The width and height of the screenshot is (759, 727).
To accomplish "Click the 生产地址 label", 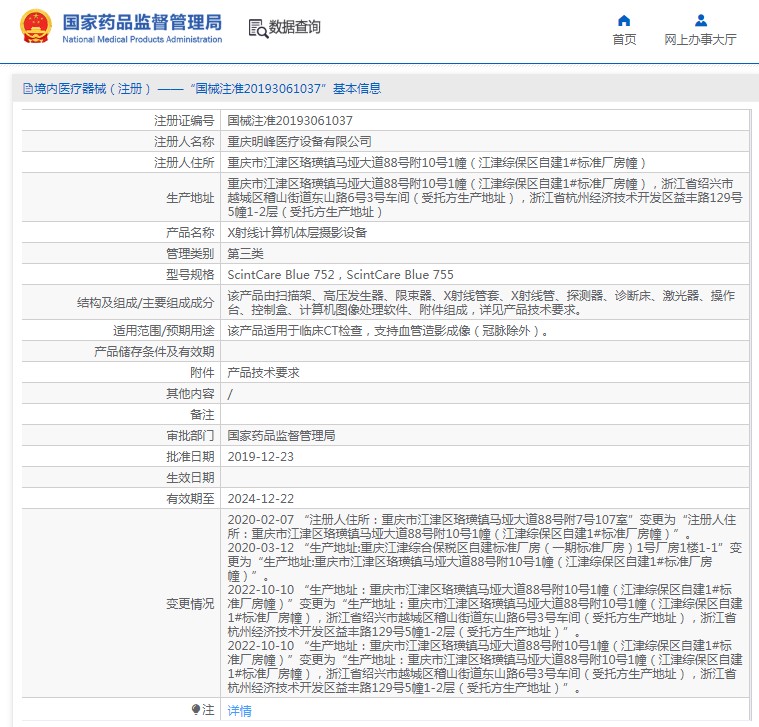I will (190, 197).
